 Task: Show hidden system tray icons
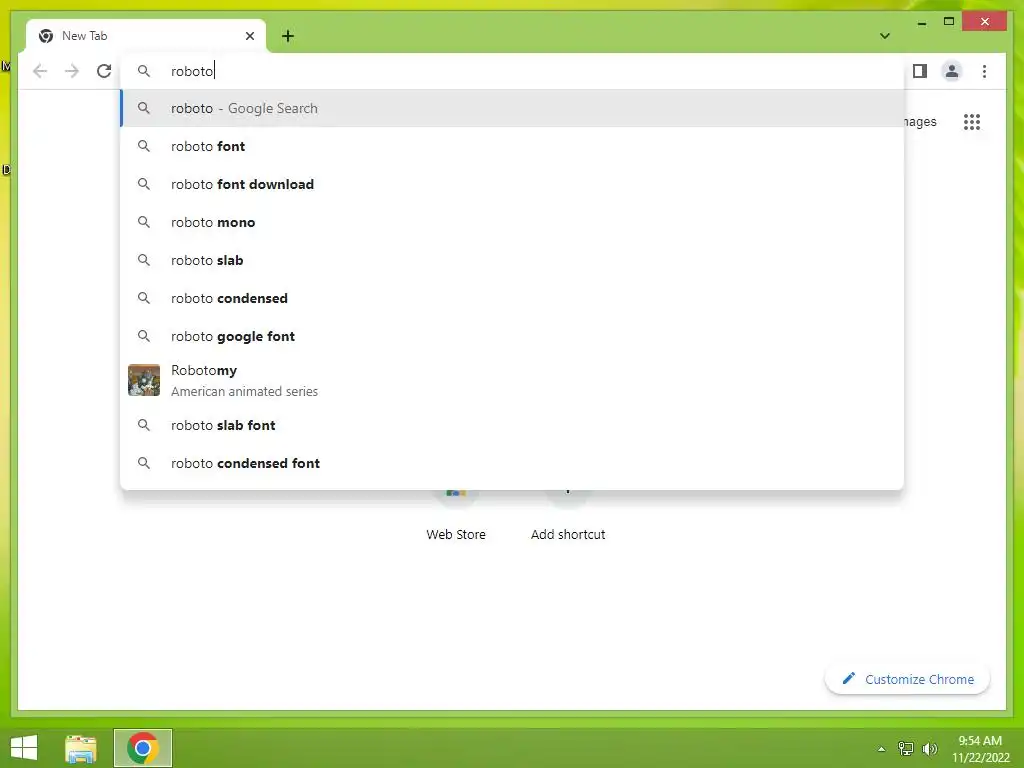pyautogui.click(x=881, y=749)
